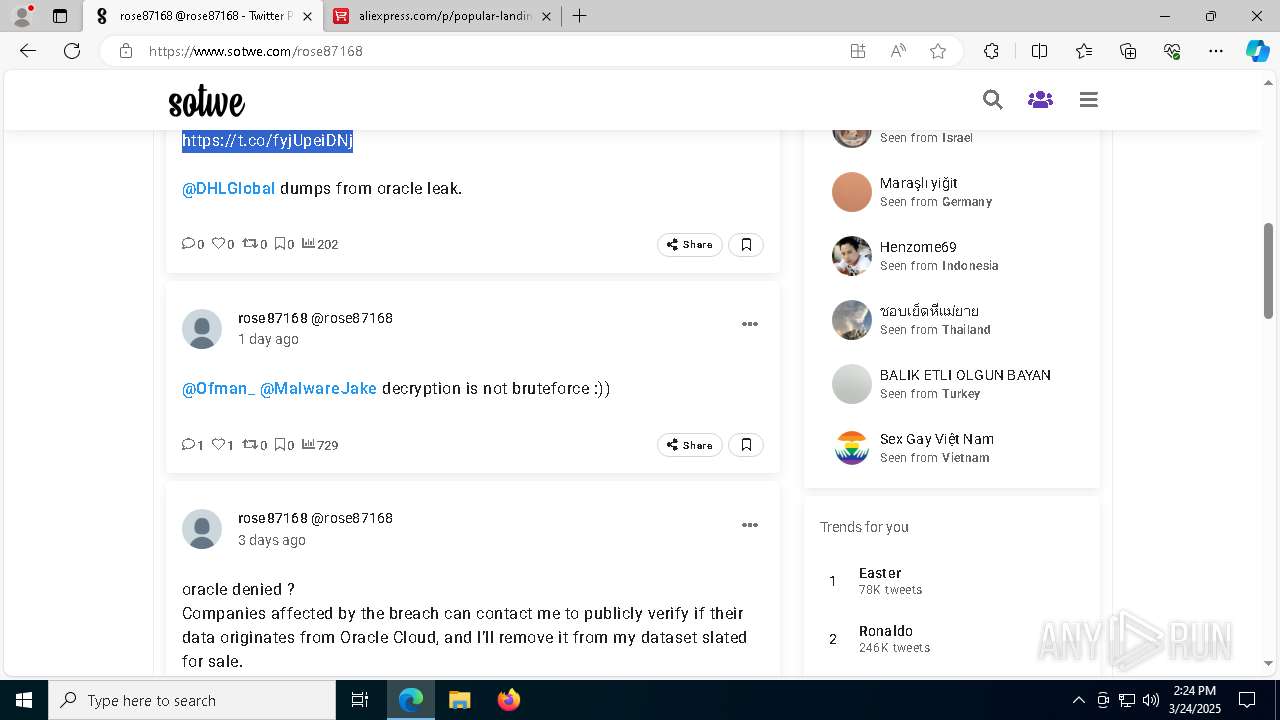Share the decryption tweet
The width and height of the screenshot is (1280, 720).
point(690,445)
